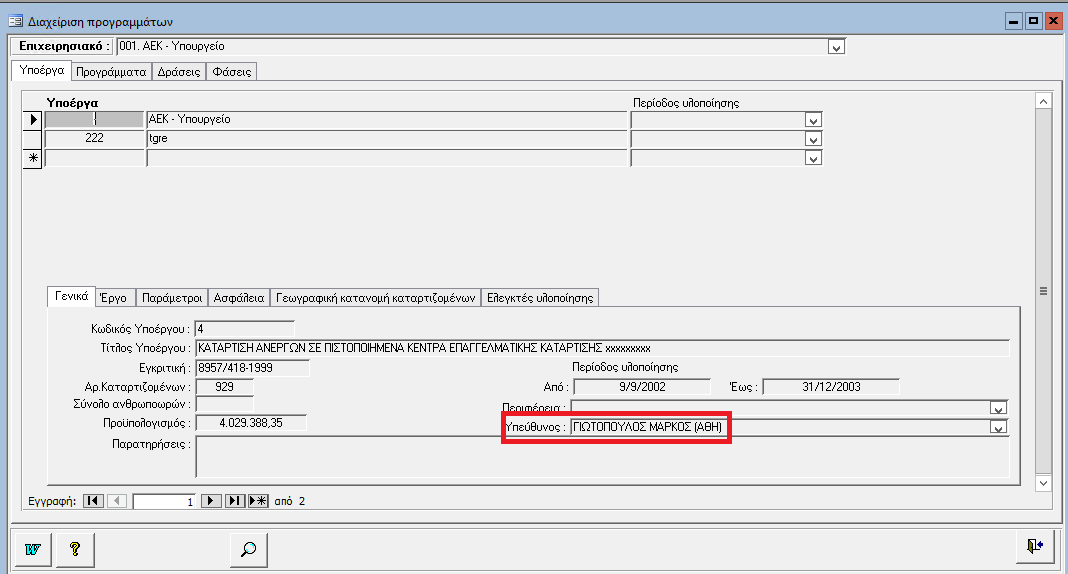Click the magnifying glass search button

[x=248, y=547]
